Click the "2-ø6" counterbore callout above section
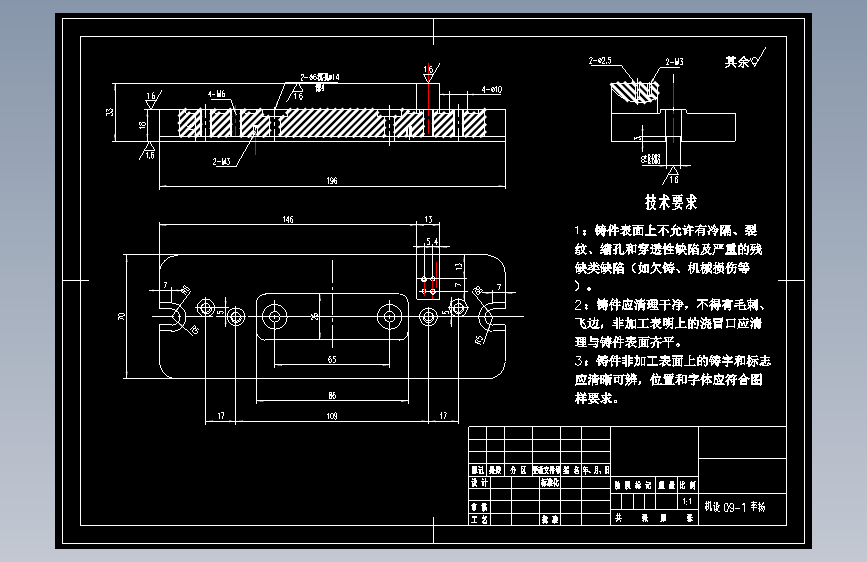The height and width of the screenshot is (562, 867). pos(320,77)
